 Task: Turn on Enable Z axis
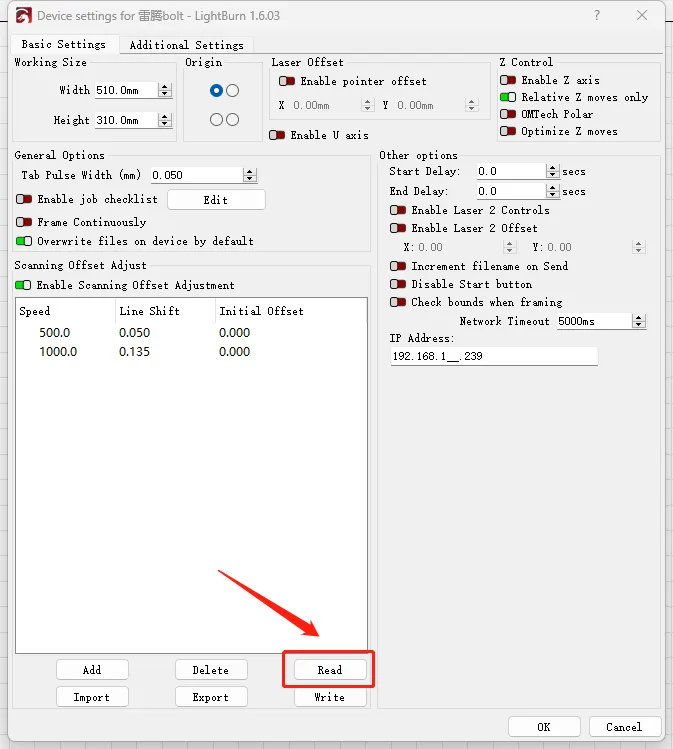(x=508, y=80)
